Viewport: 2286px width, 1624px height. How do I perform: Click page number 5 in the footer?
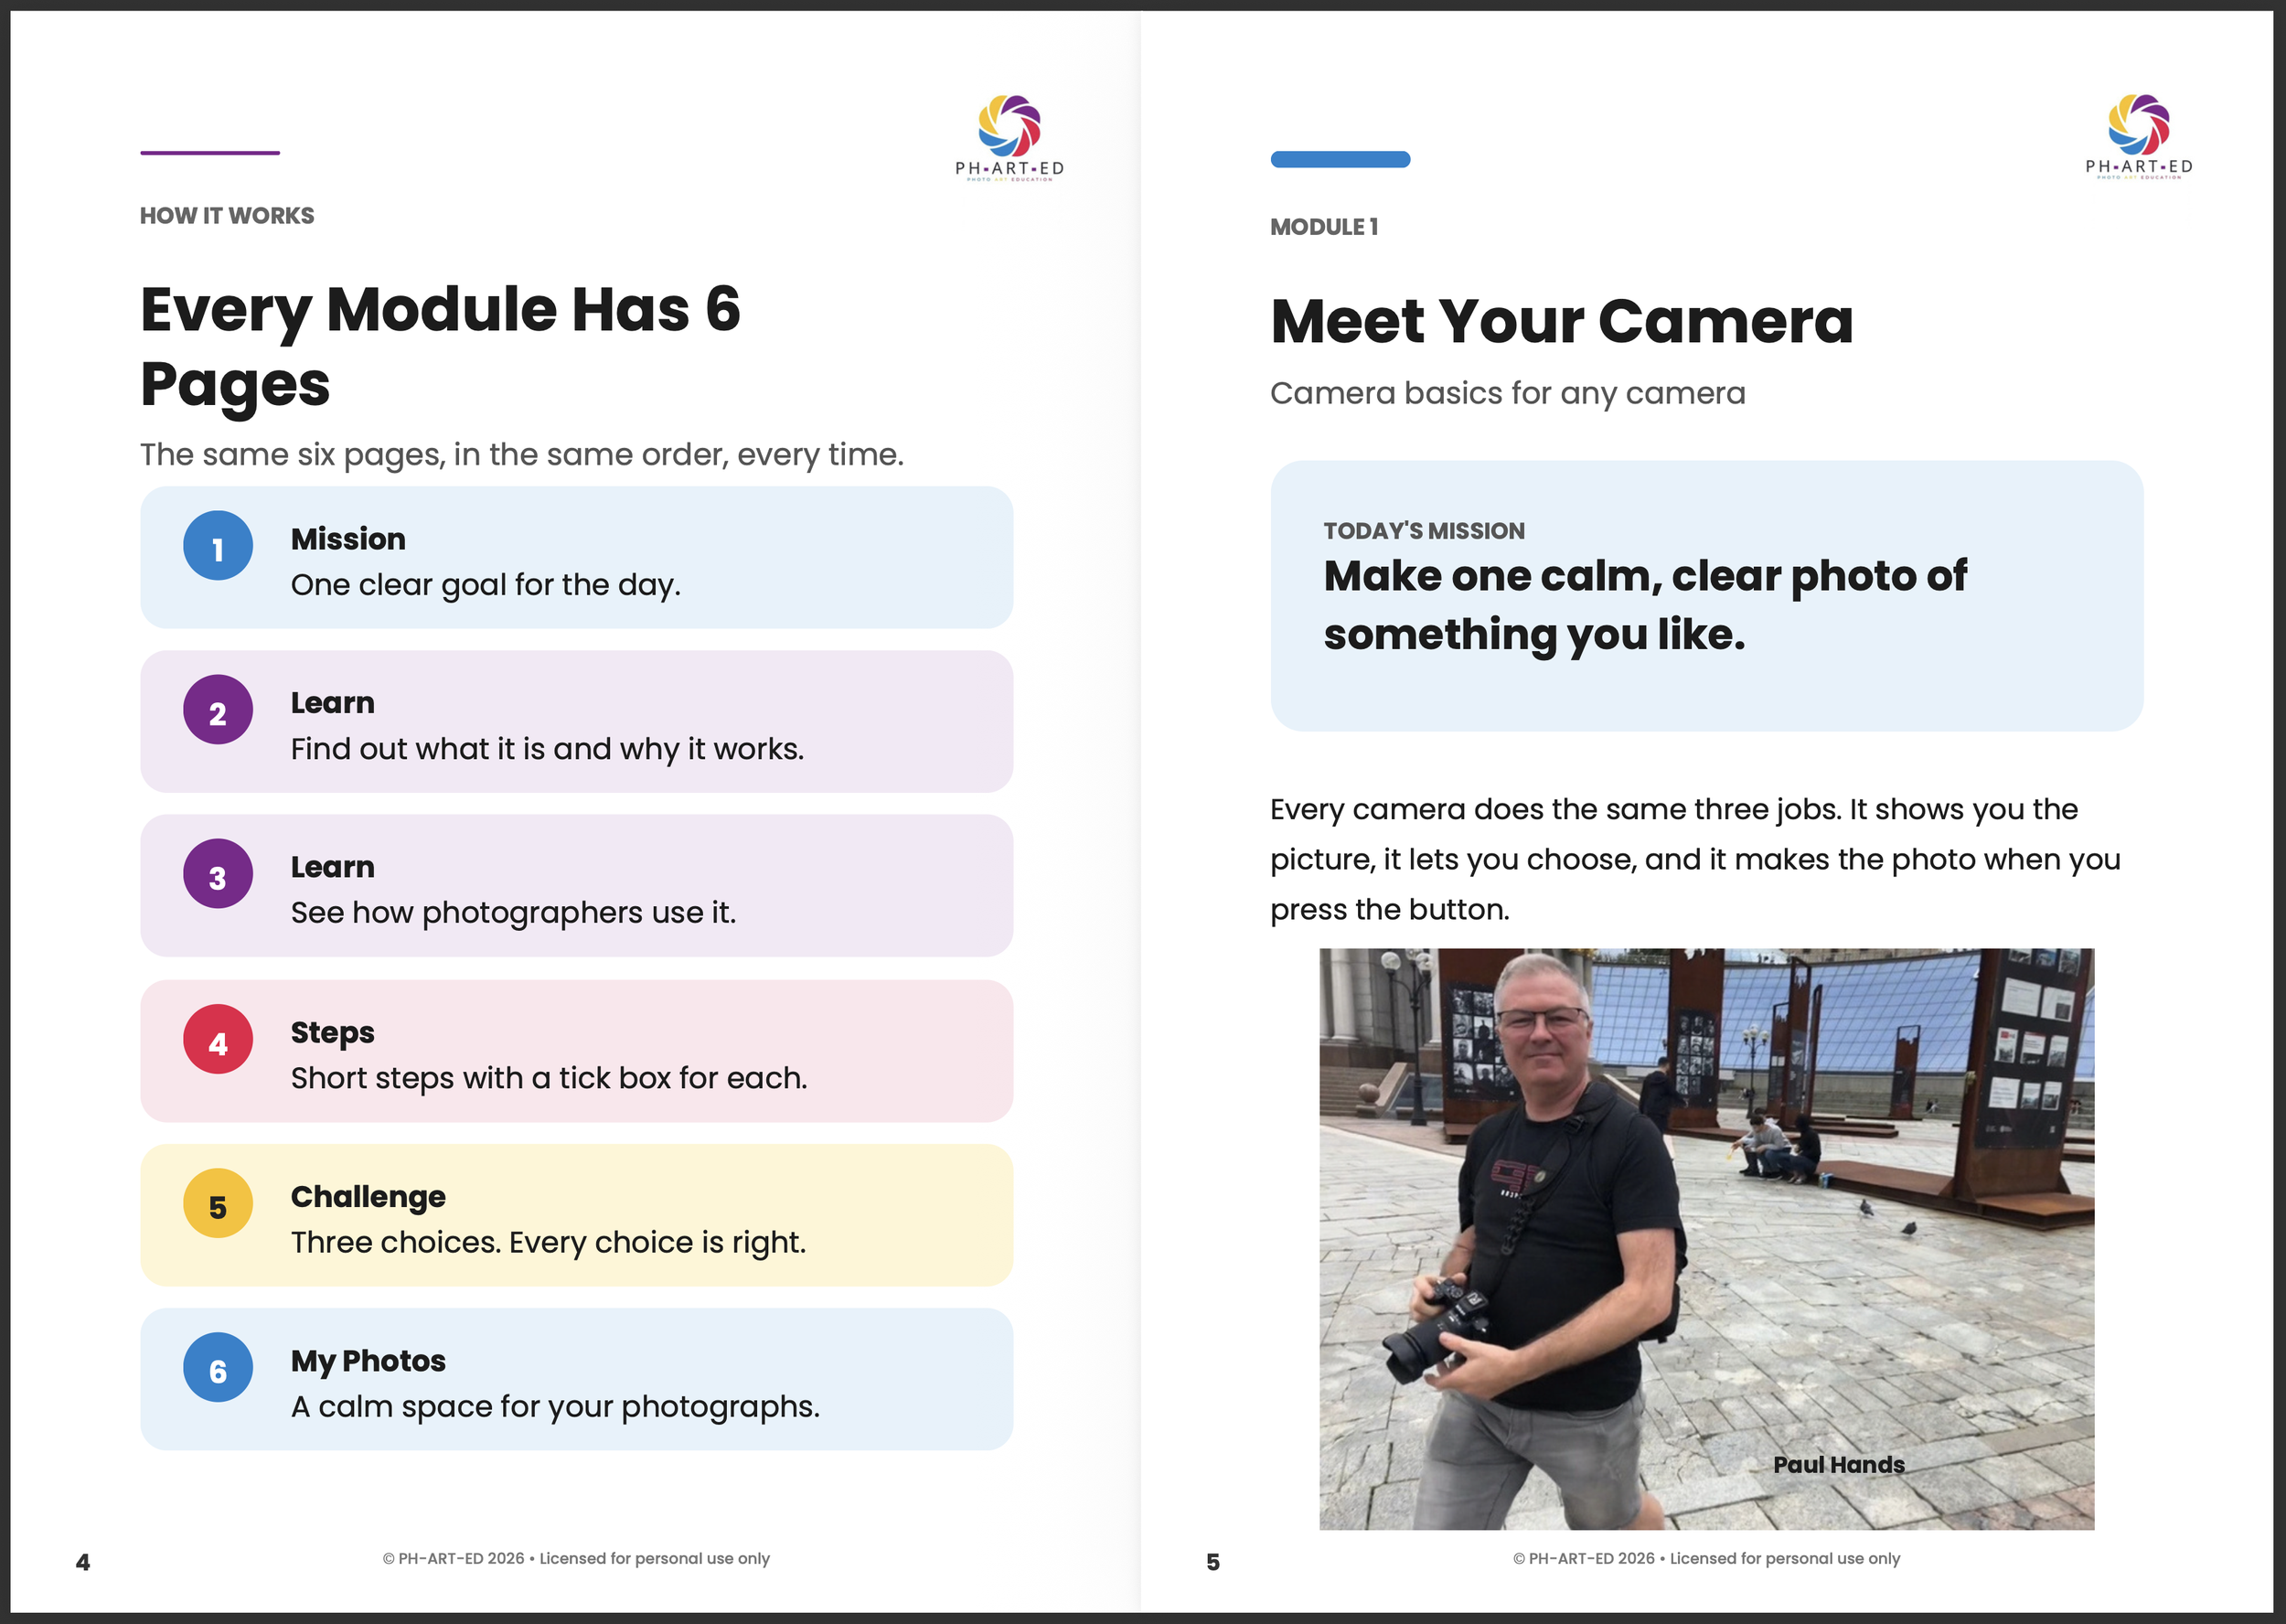(x=1213, y=1562)
